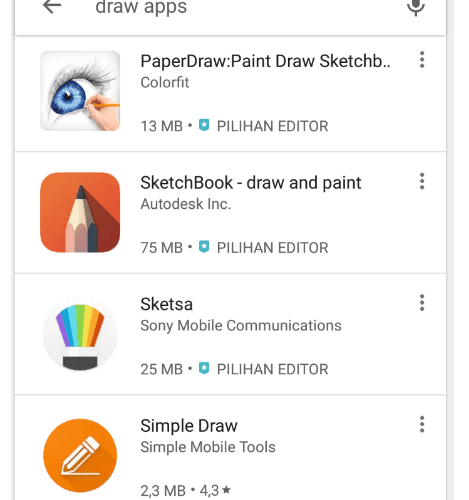Expand the three-dot menu for Sketsa
469x500 pixels.
pyautogui.click(x=422, y=303)
